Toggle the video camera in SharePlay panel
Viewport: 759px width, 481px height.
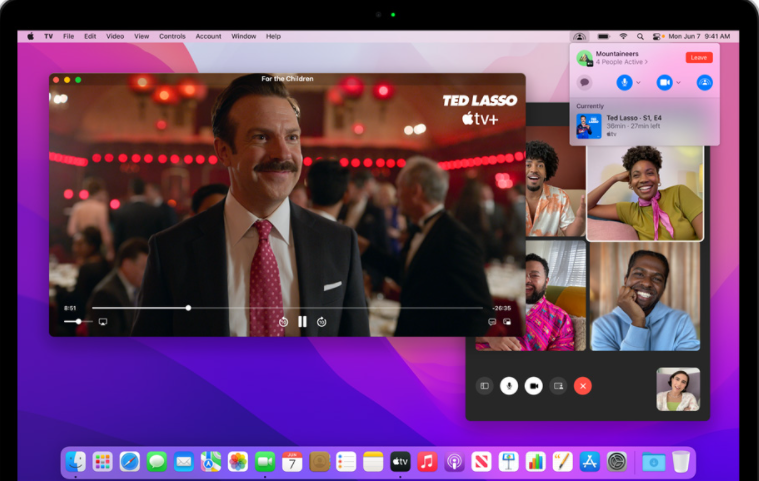tap(665, 83)
